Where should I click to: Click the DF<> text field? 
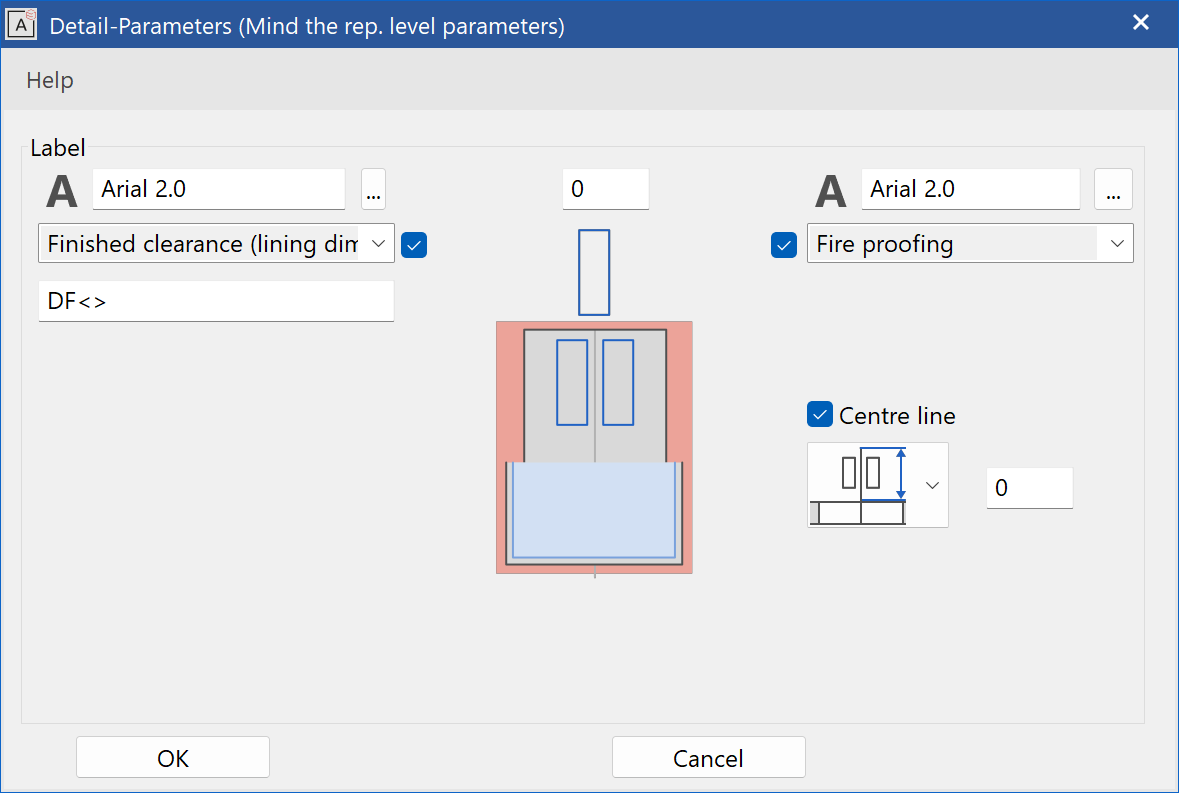(x=217, y=301)
